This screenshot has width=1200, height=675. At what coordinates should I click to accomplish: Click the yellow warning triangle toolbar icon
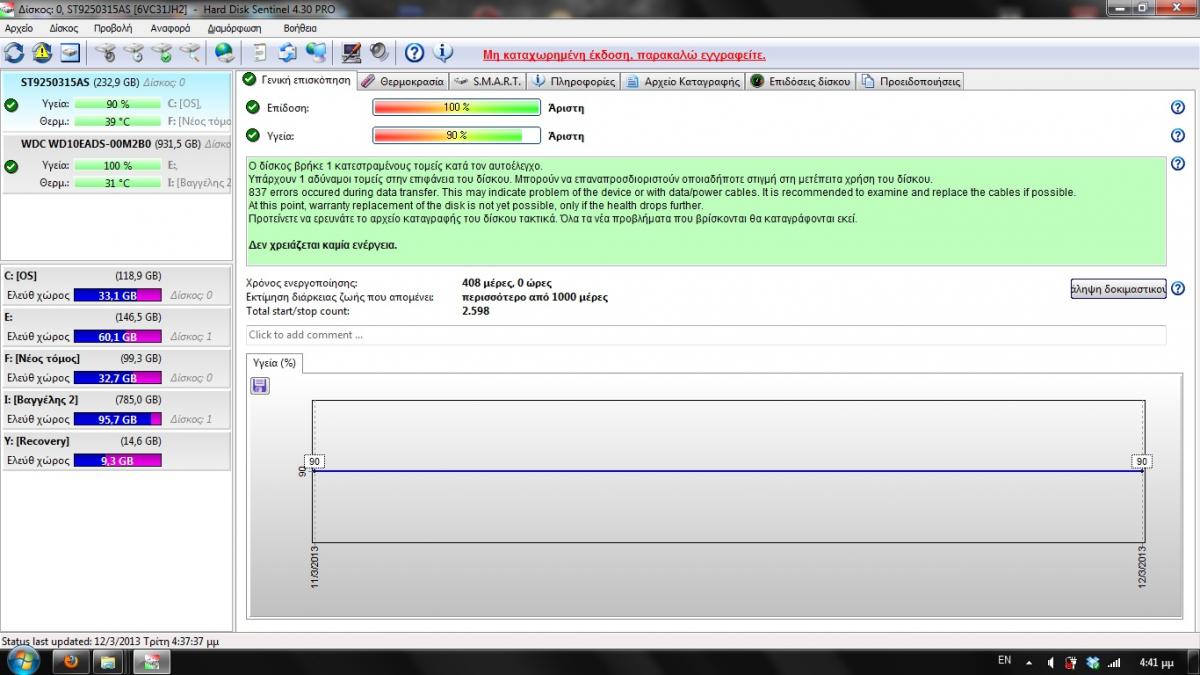click(x=41, y=52)
